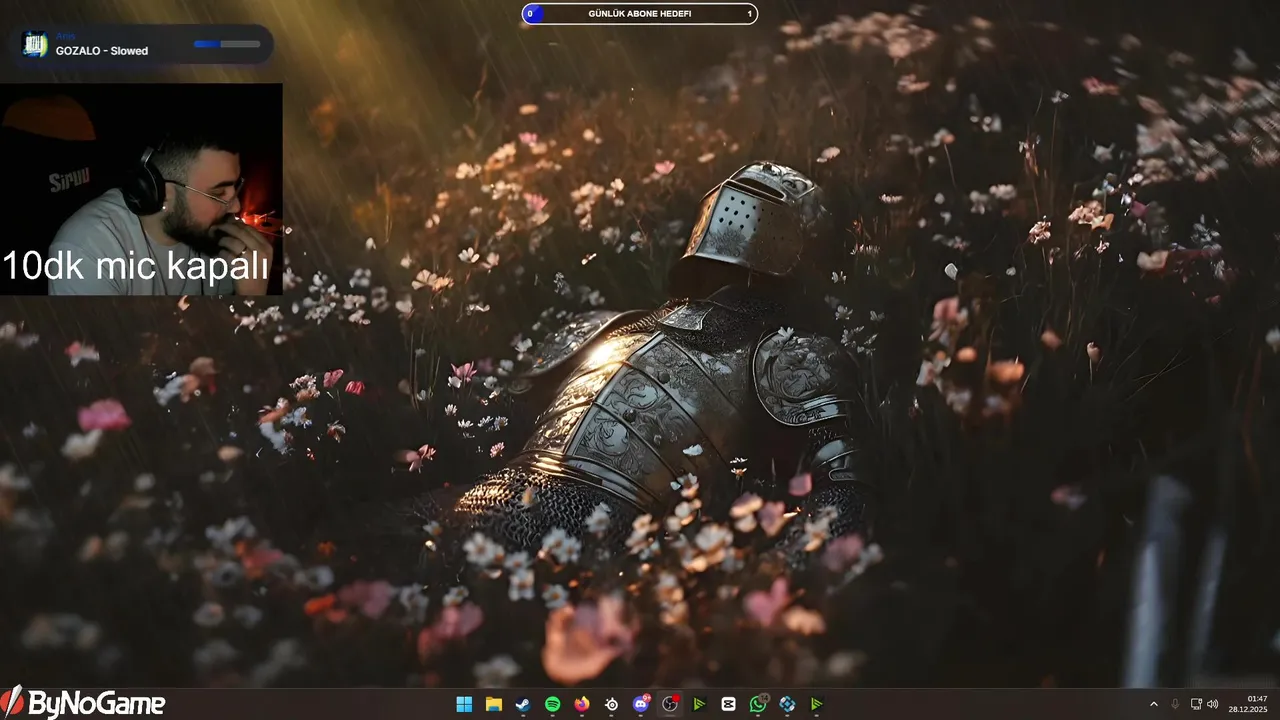Open network status tray icon
The height and width of the screenshot is (720, 1280).
pos(1196,704)
